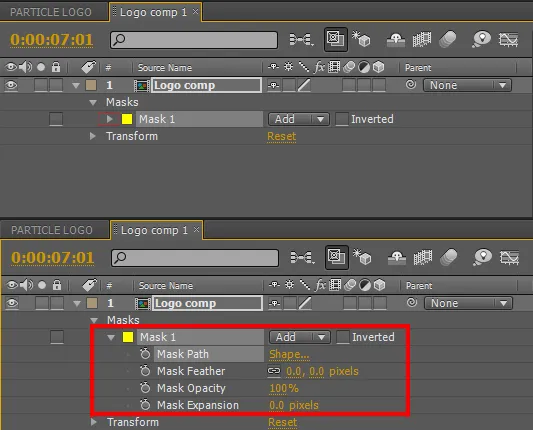
Task: Click Mask 1 yellow color swatch, top panel
Action: click(127, 119)
